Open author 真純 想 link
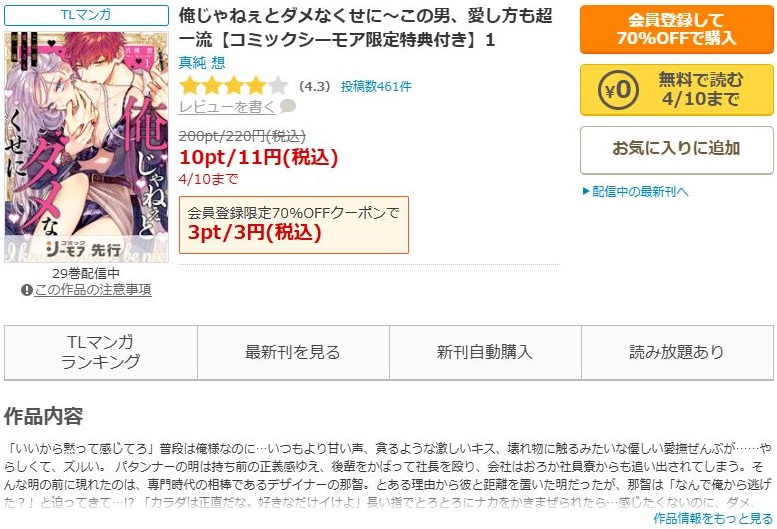 [x=202, y=63]
